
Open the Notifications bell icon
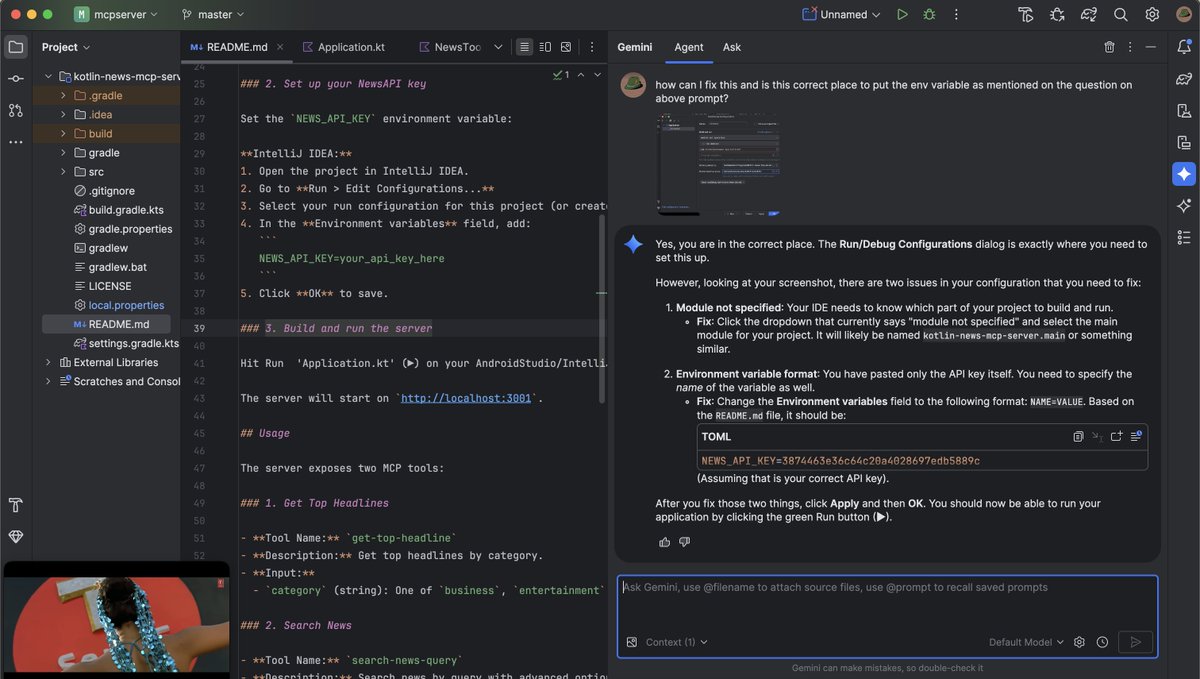[1184, 47]
